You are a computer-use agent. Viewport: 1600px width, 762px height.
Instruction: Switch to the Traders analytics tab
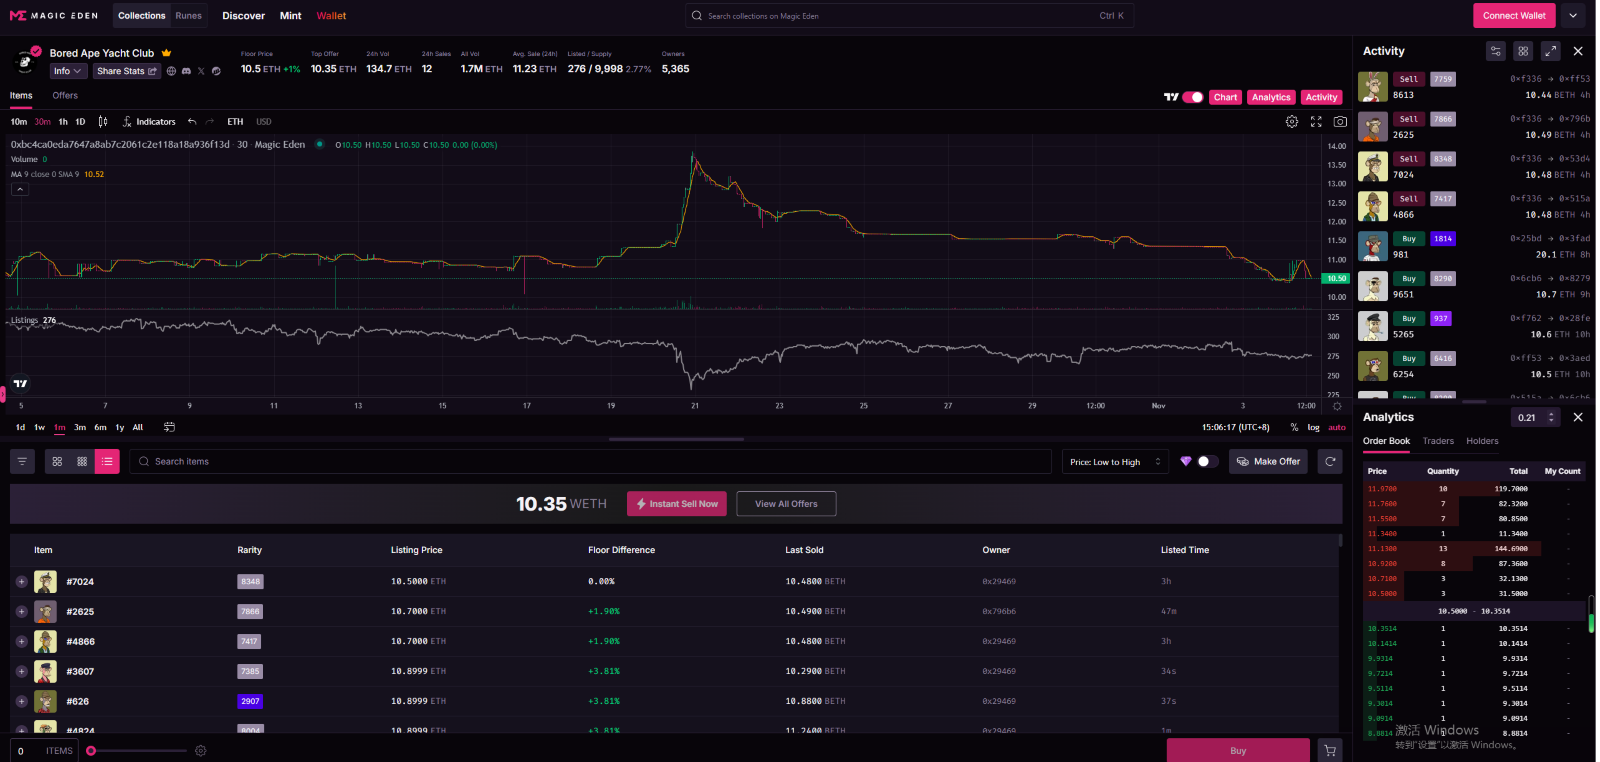click(x=1438, y=441)
